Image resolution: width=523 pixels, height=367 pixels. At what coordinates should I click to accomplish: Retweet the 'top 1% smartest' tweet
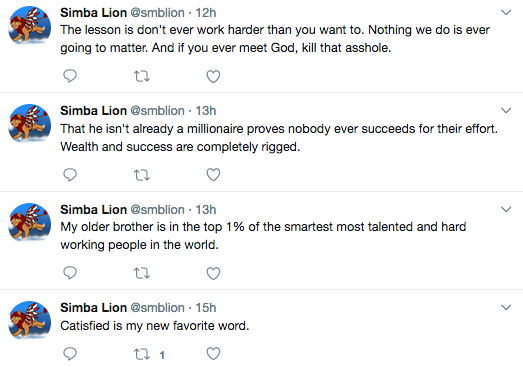pos(142,273)
